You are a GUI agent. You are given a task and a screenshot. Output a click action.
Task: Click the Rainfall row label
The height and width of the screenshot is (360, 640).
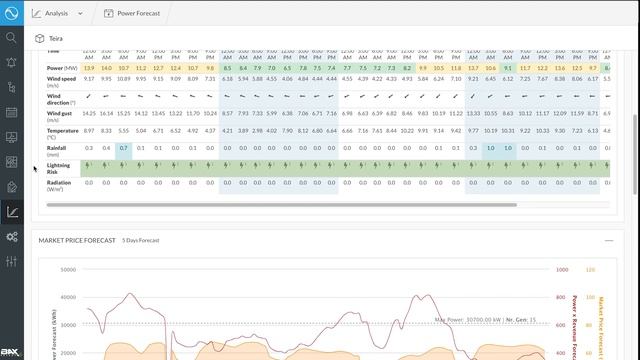pyautogui.click(x=56, y=151)
